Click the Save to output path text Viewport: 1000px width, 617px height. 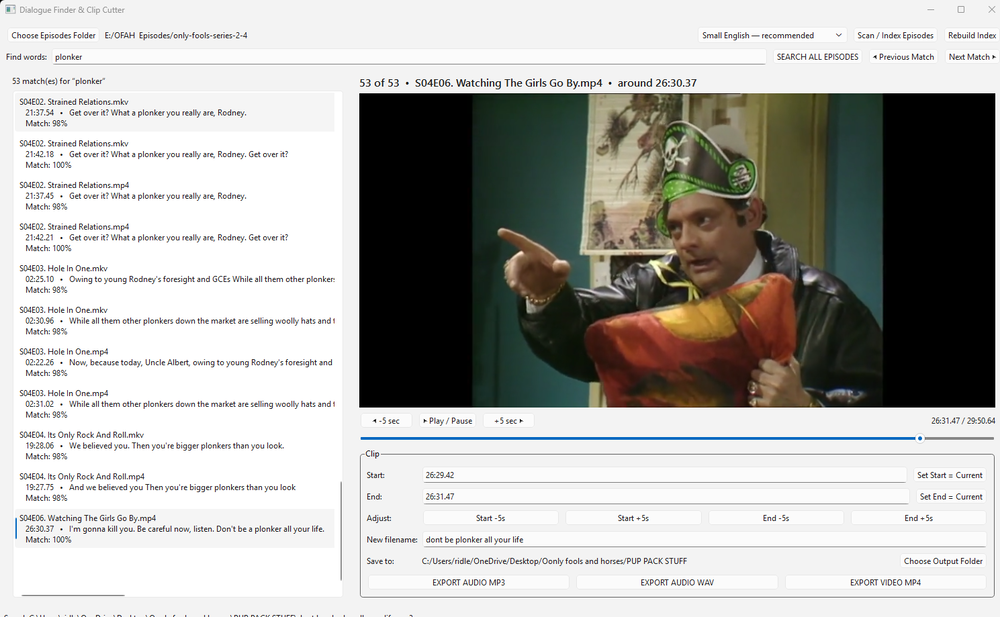[x=554, y=561]
